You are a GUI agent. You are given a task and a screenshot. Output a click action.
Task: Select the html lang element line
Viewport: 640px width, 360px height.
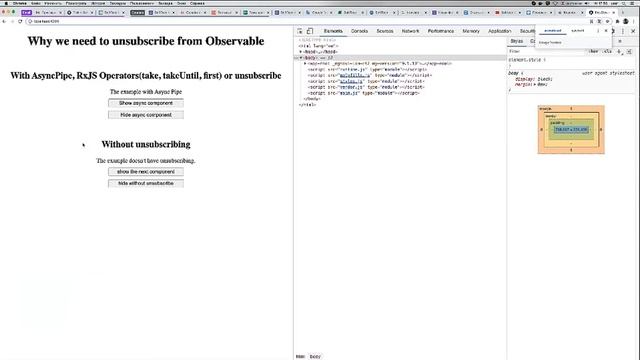pyautogui.click(x=318, y=46)
